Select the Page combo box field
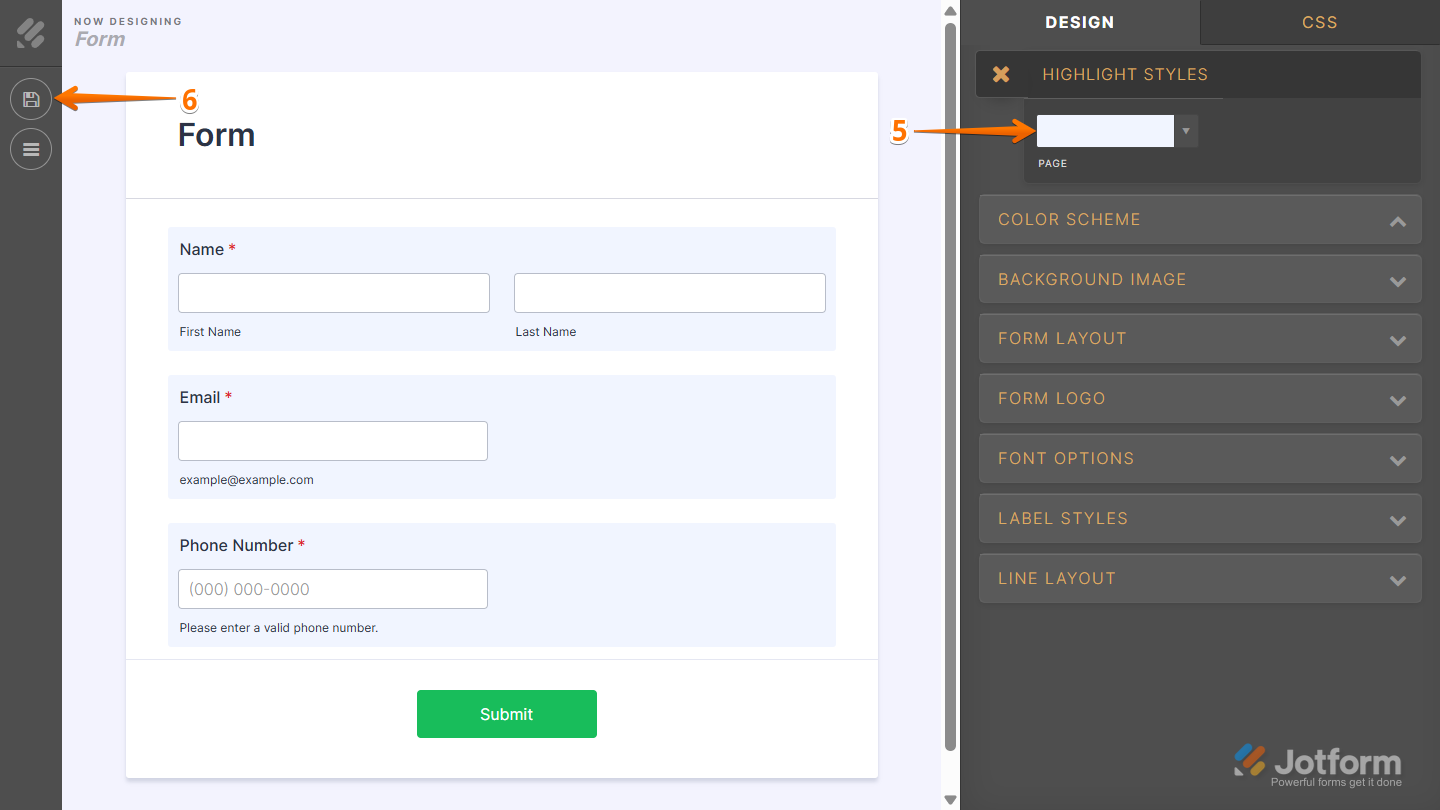 1104,130
